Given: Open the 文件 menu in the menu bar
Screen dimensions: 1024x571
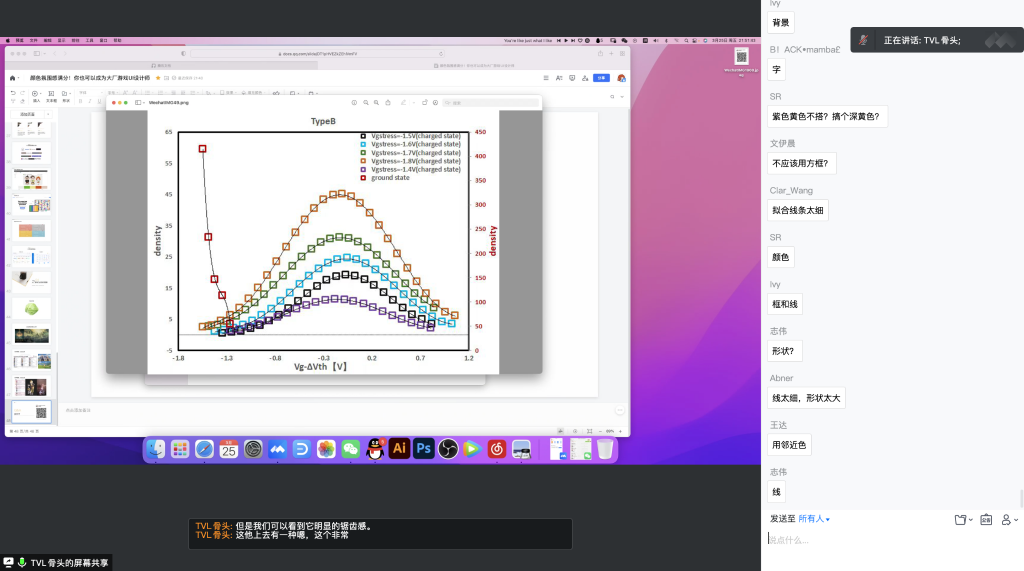Looking at the screenshot, I should coord(33,41).
